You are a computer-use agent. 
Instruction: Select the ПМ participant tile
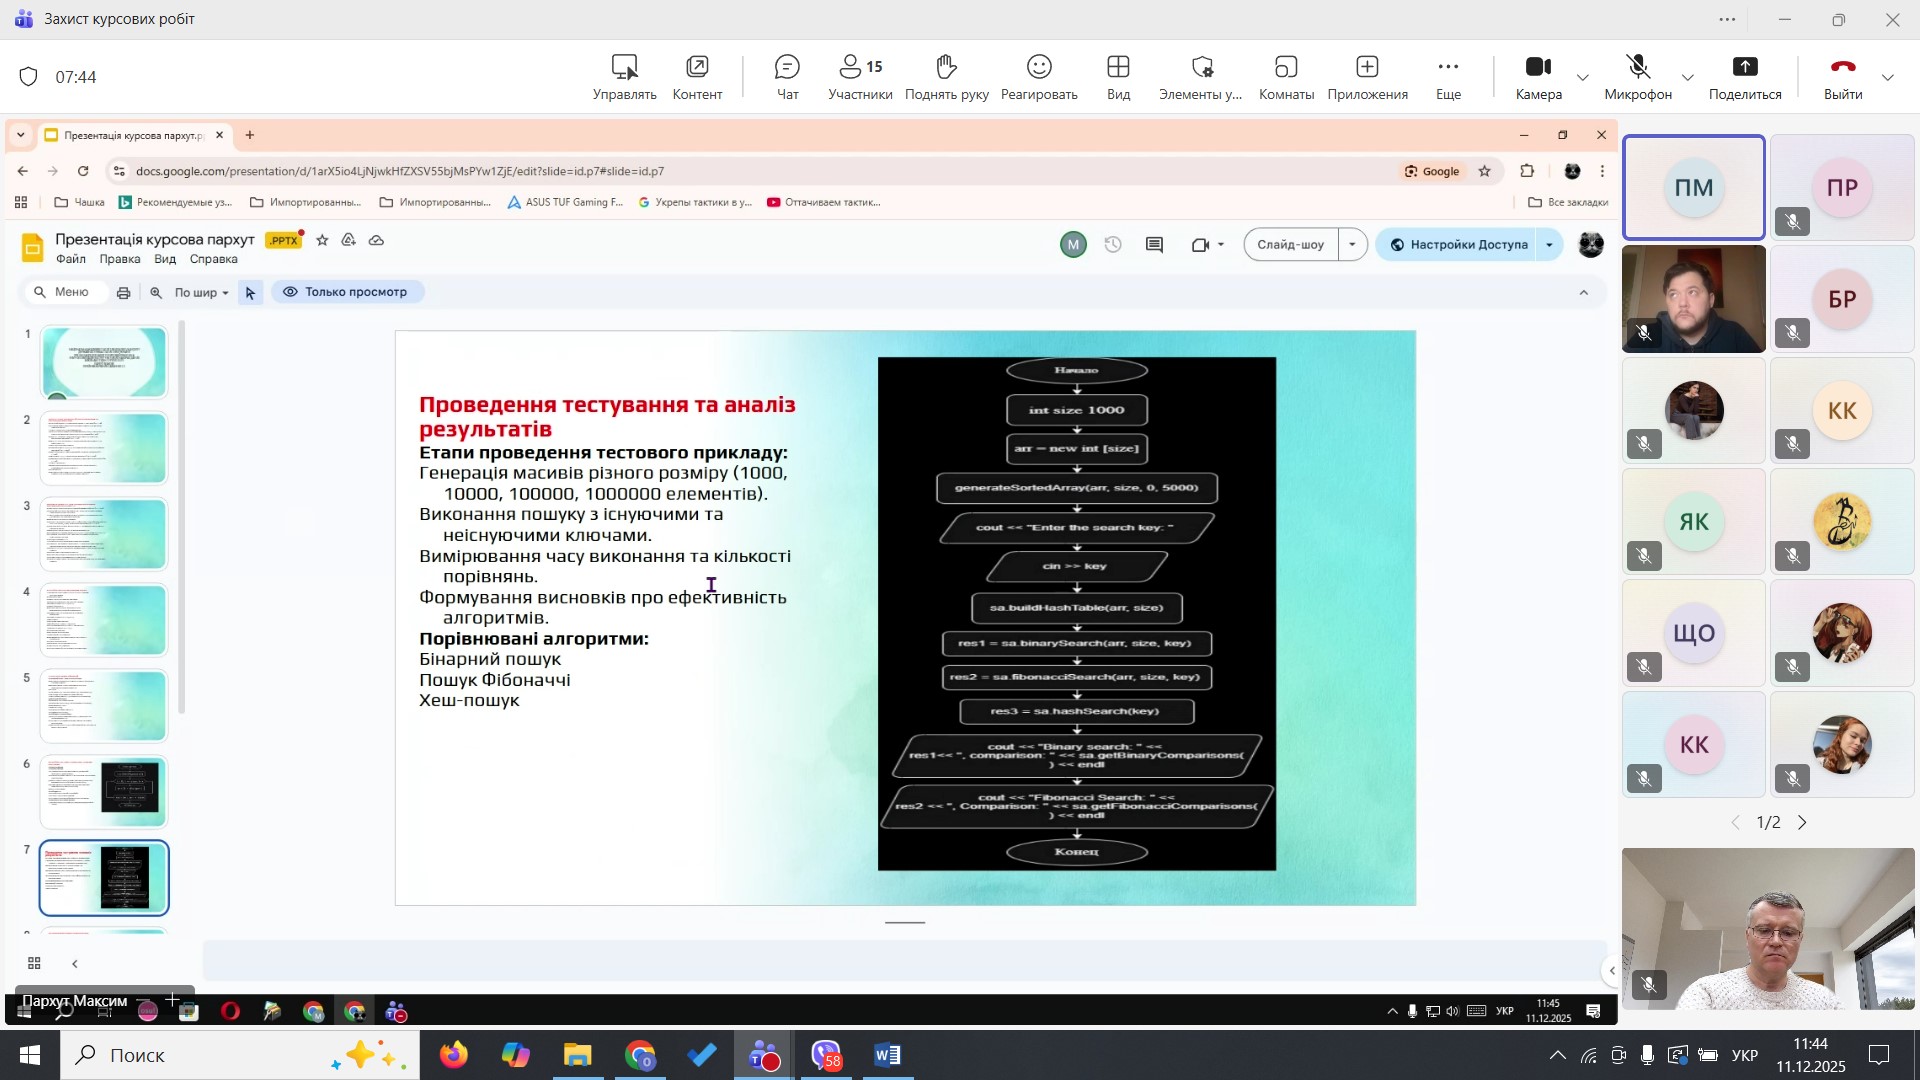point(1693,188)
